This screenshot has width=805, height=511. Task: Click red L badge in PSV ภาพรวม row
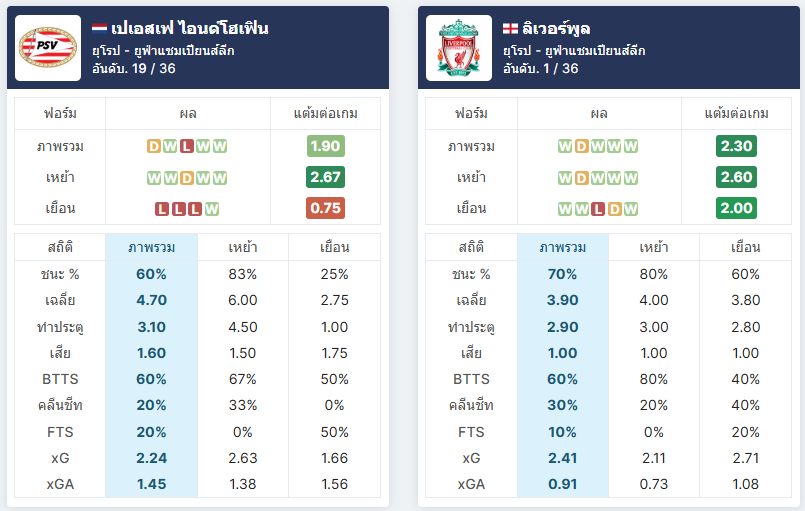click(187, 146)
